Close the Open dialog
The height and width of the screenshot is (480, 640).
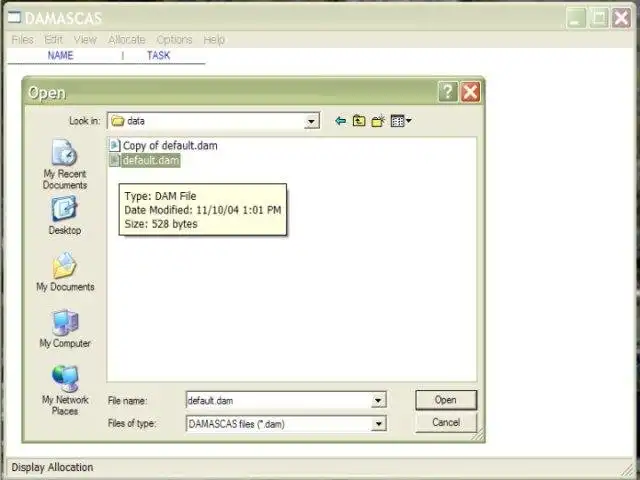pyautogui.click(x=470, y=92)
